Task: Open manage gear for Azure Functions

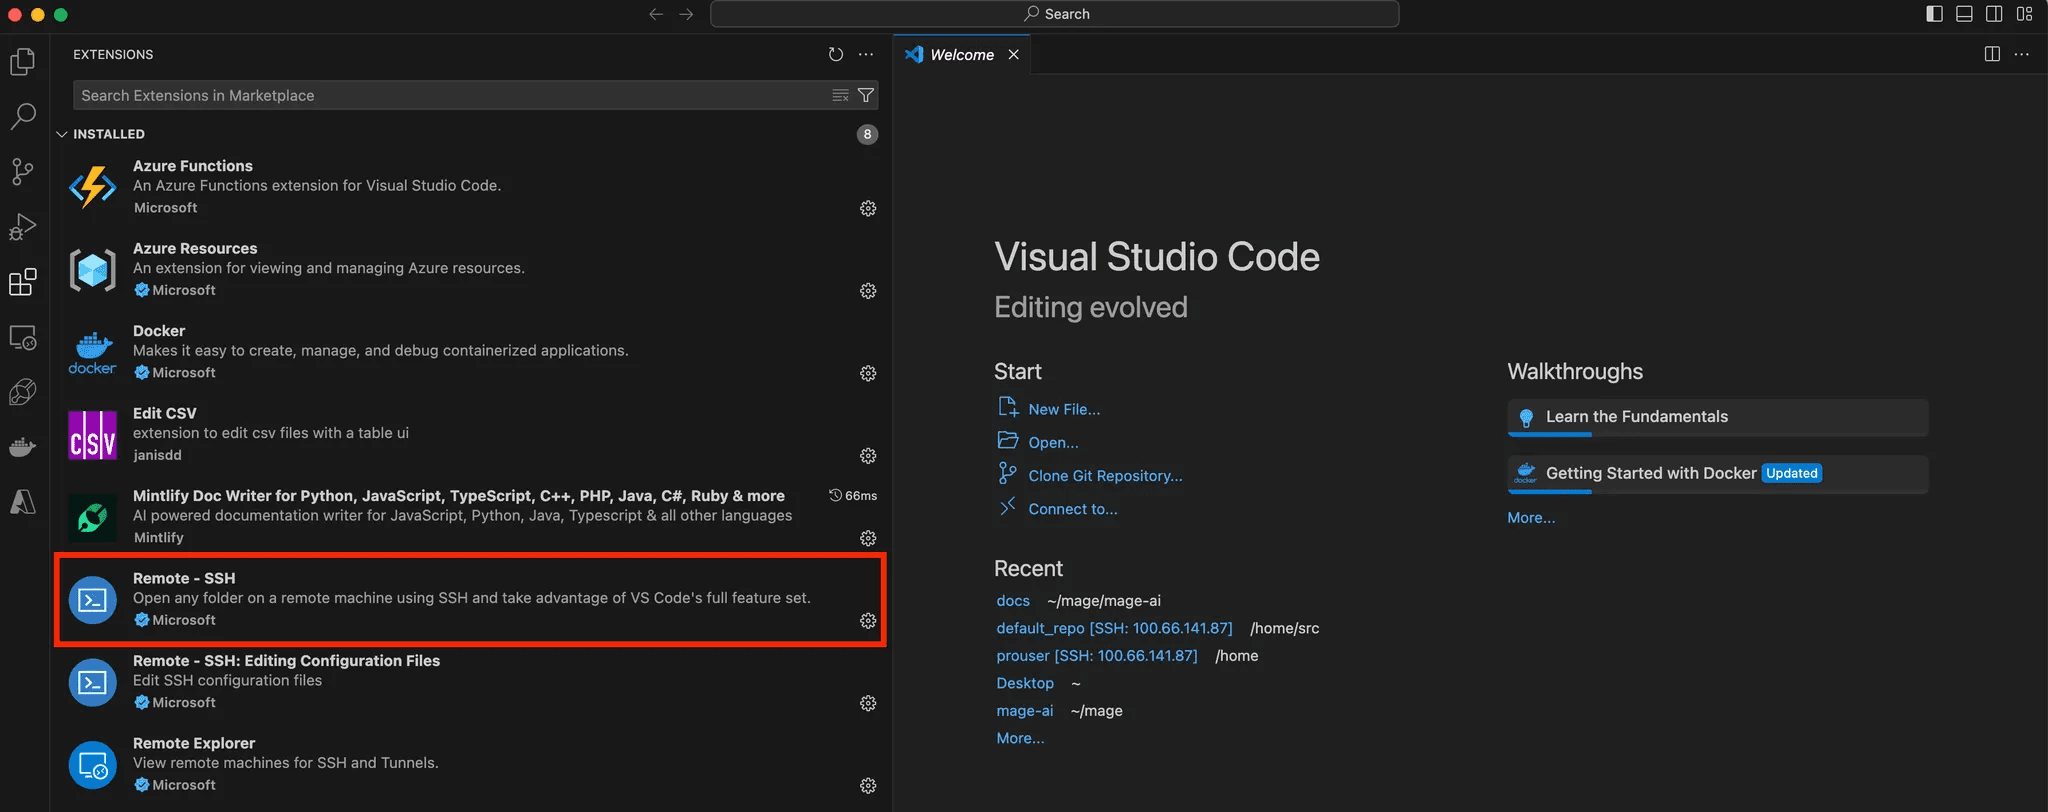Action: click(868, 208)
